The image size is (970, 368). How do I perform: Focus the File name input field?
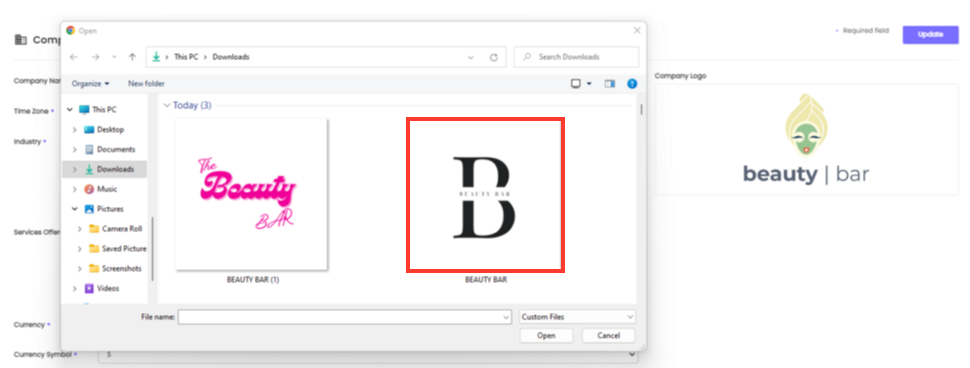coord(345,317)
